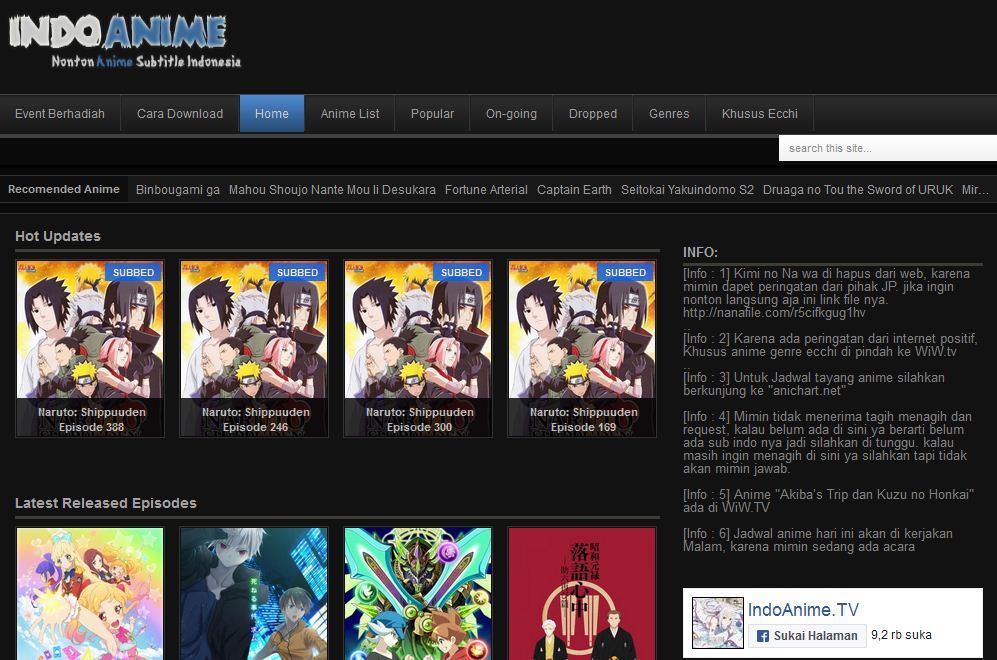Open Seitokai Yakuindomo S2 link

pyautogui.click(x=687, y=189)
